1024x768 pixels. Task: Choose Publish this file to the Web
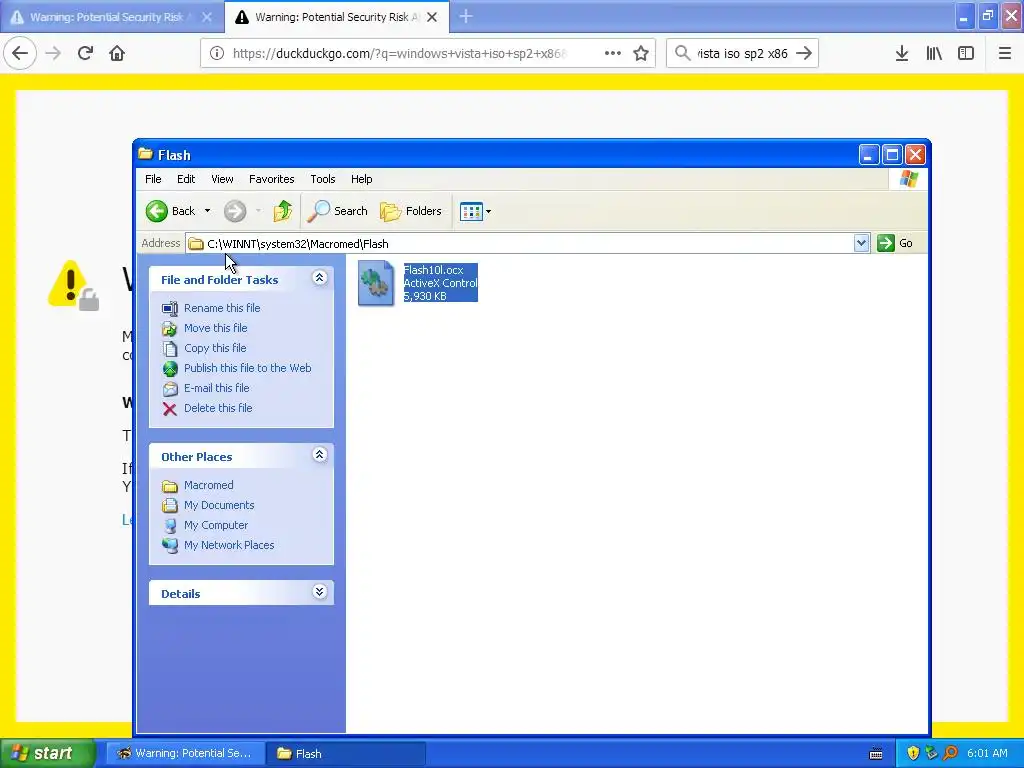pyautogui.click(x=248, y=368)
